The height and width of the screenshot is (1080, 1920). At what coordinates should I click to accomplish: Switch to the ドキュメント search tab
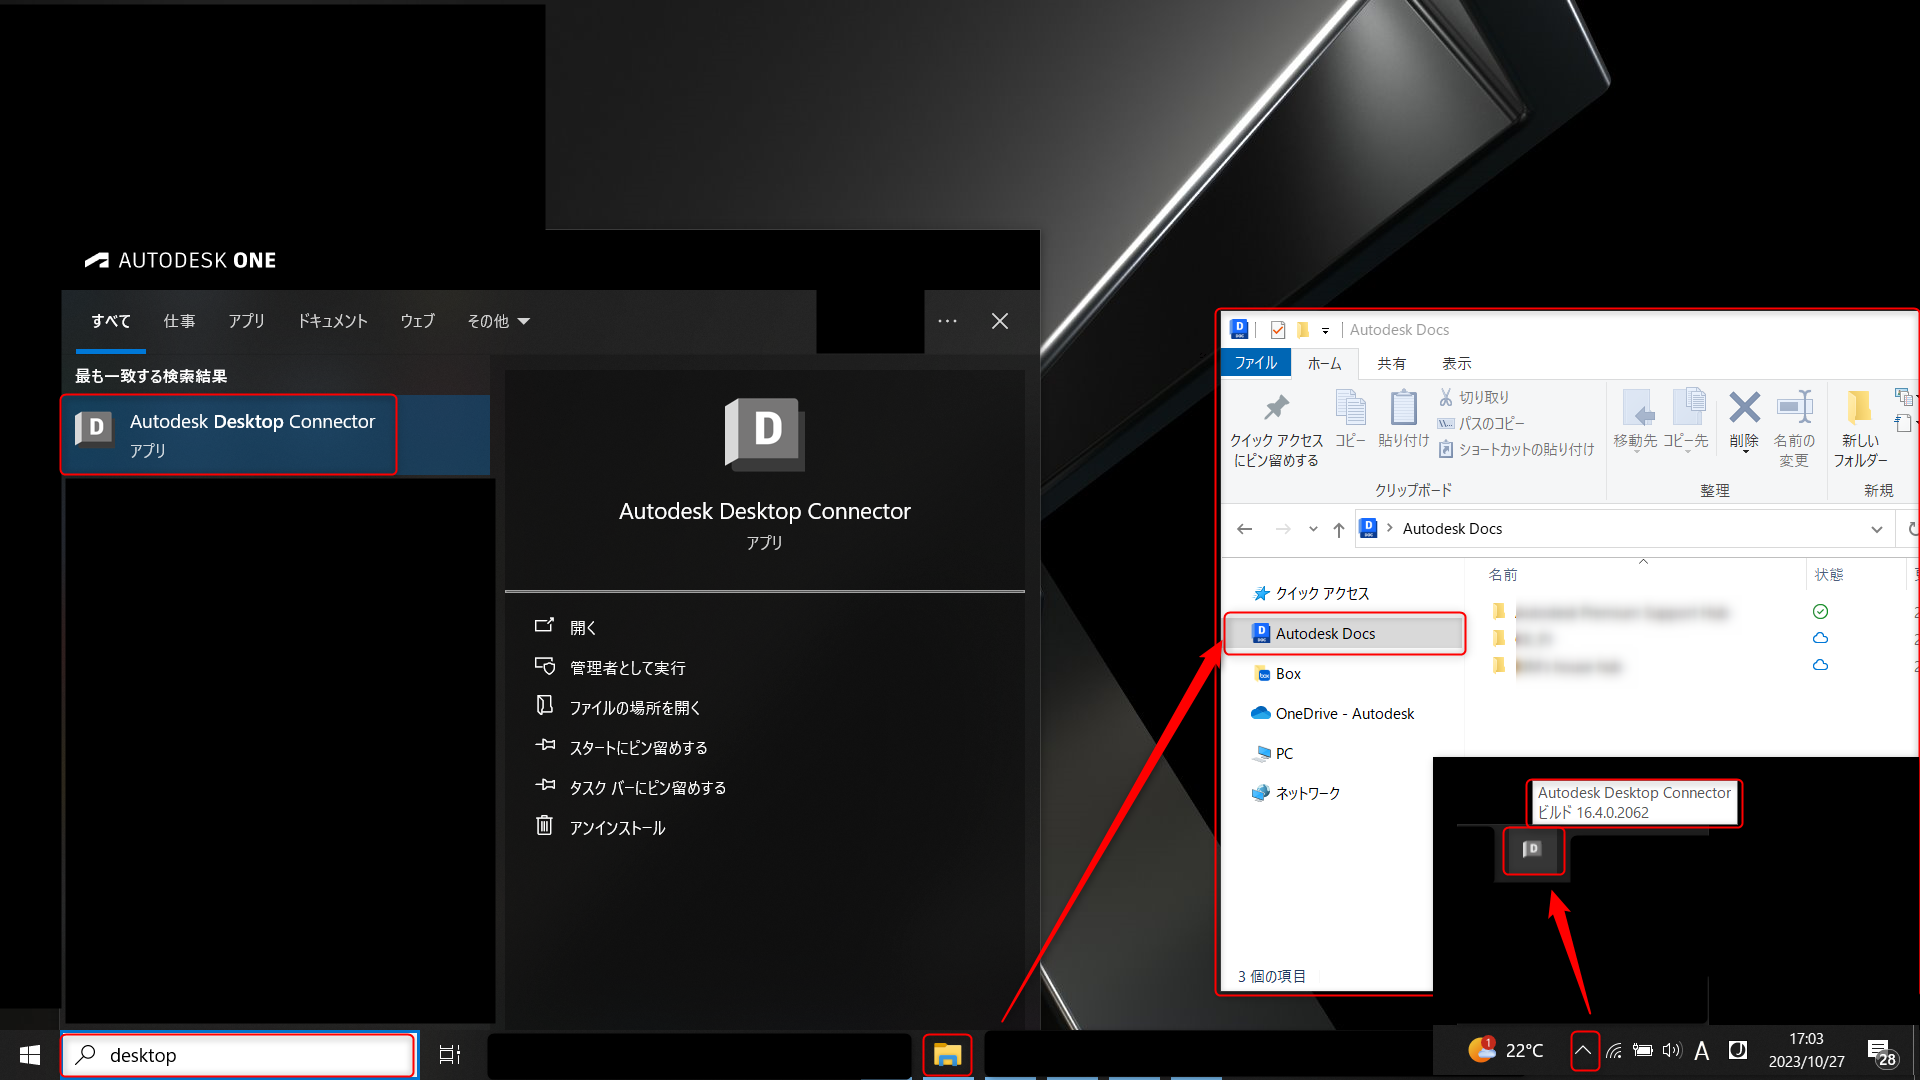(x=331, y=321)
